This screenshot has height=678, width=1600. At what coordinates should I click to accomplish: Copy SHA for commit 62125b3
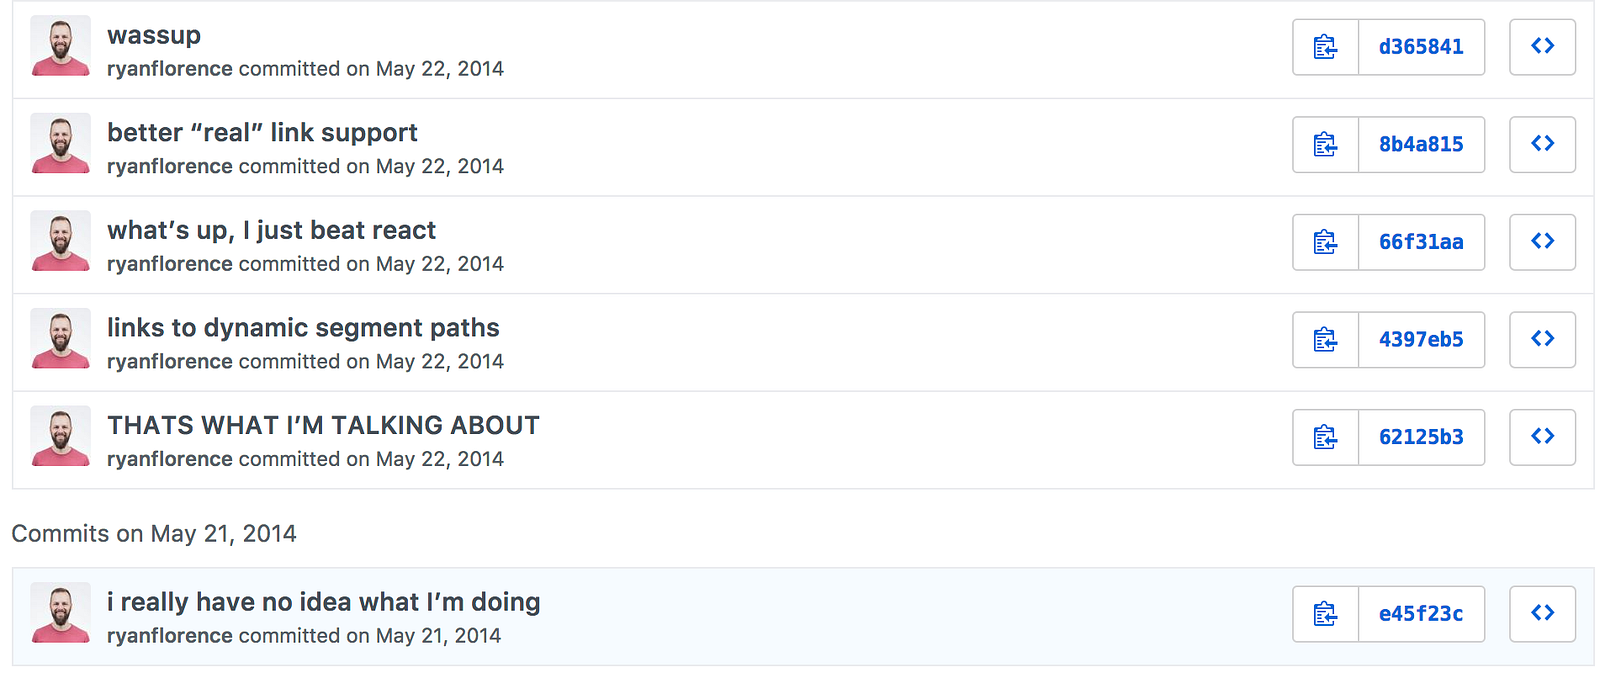(1325, 437)
